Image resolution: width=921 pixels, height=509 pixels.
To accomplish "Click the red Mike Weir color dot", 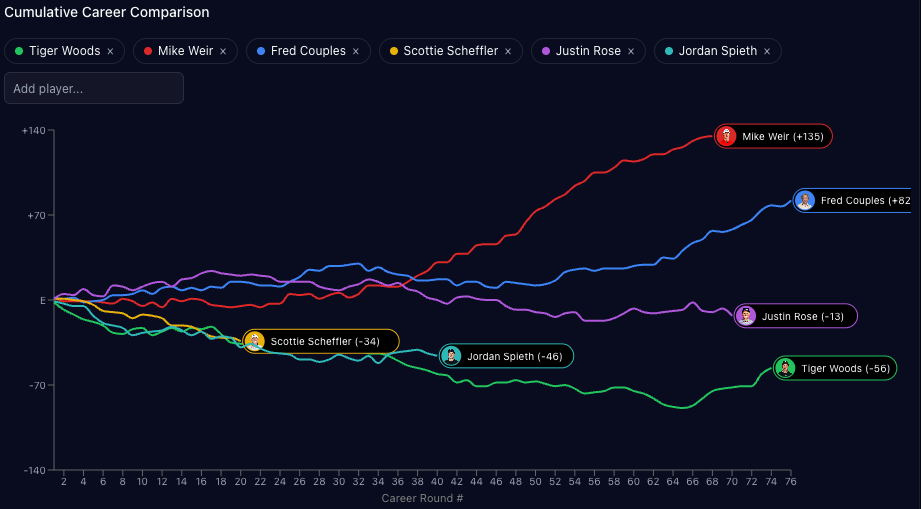I will click(x=148, y=51).
